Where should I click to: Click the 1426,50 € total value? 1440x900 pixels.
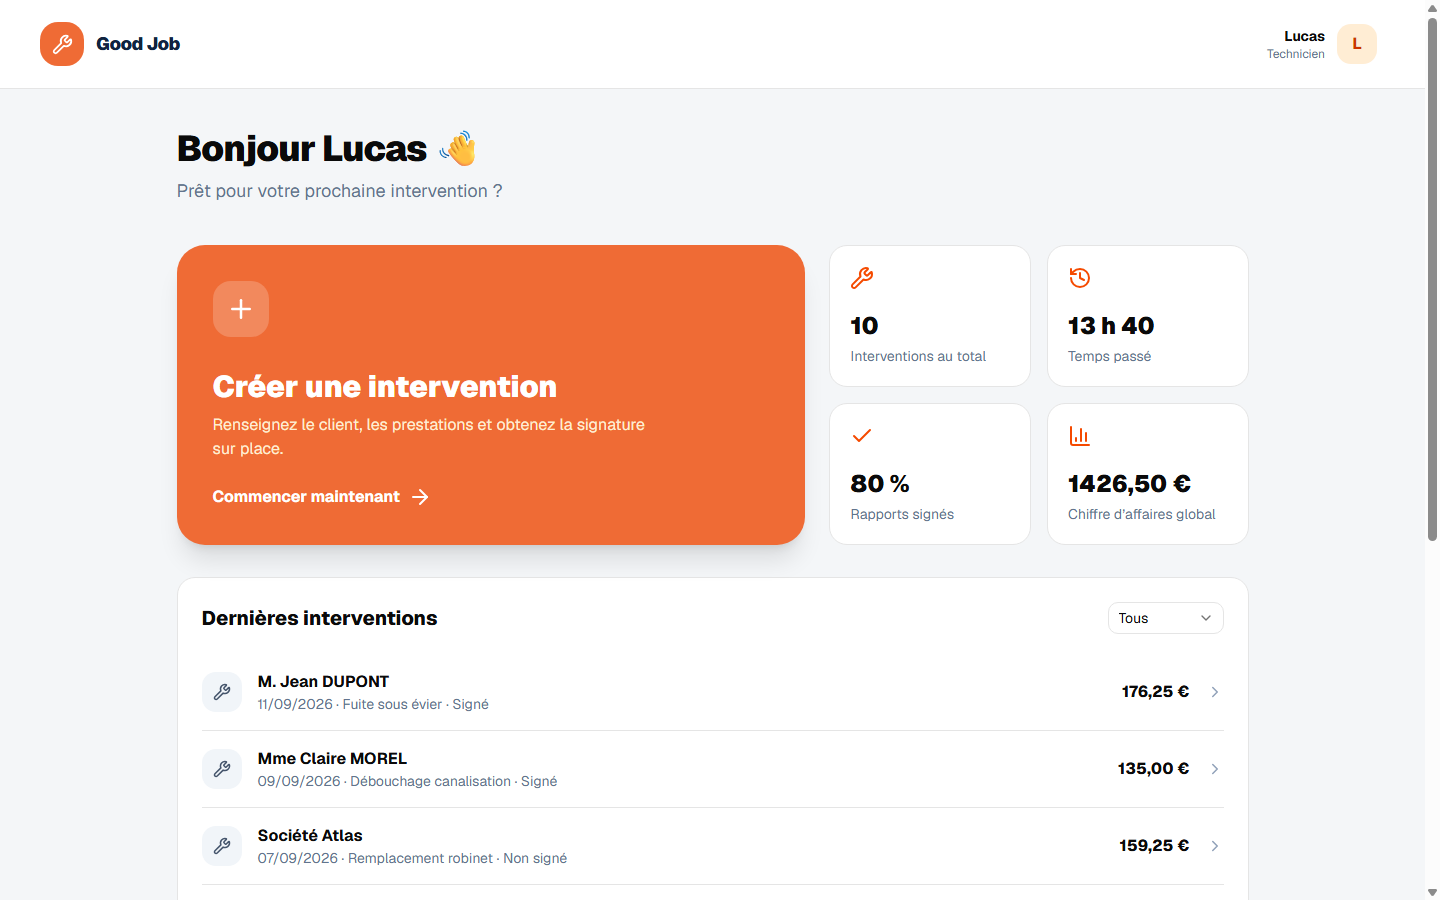(x=1129, y=484)
